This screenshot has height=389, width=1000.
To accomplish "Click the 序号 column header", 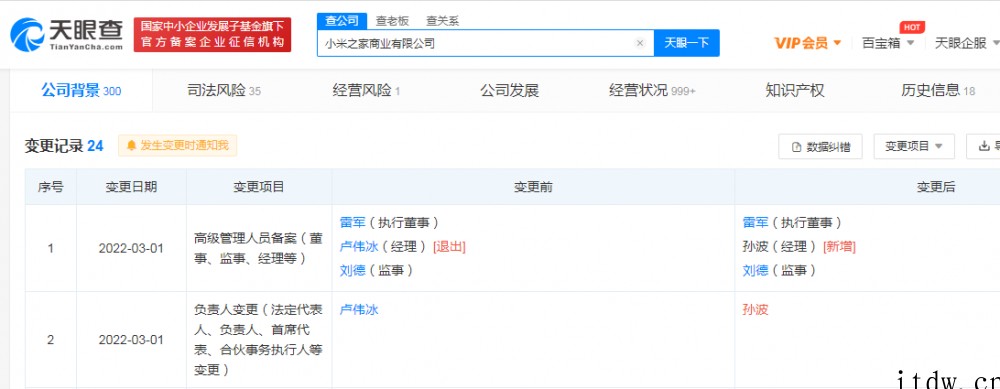I will tap(50, 187).
